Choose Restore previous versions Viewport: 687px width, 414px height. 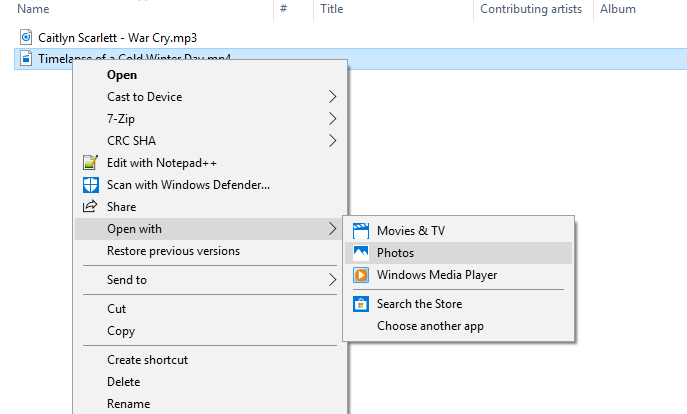click(211, 251)
